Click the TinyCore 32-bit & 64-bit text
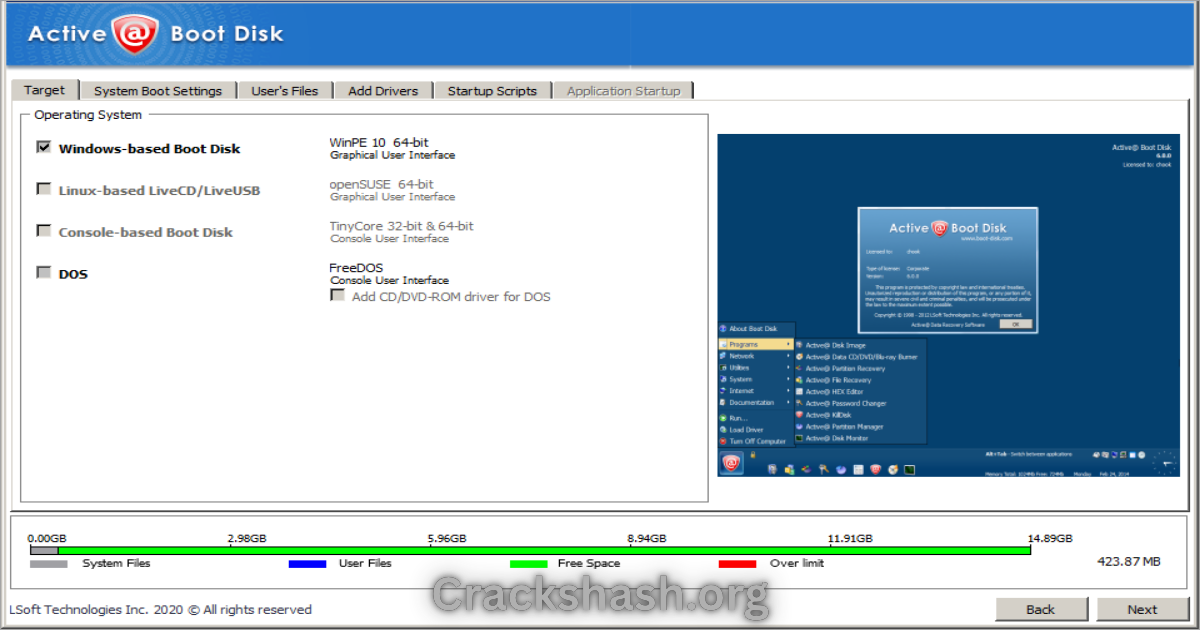Screen dimensions: 1200x630 (x=402, y=226)
